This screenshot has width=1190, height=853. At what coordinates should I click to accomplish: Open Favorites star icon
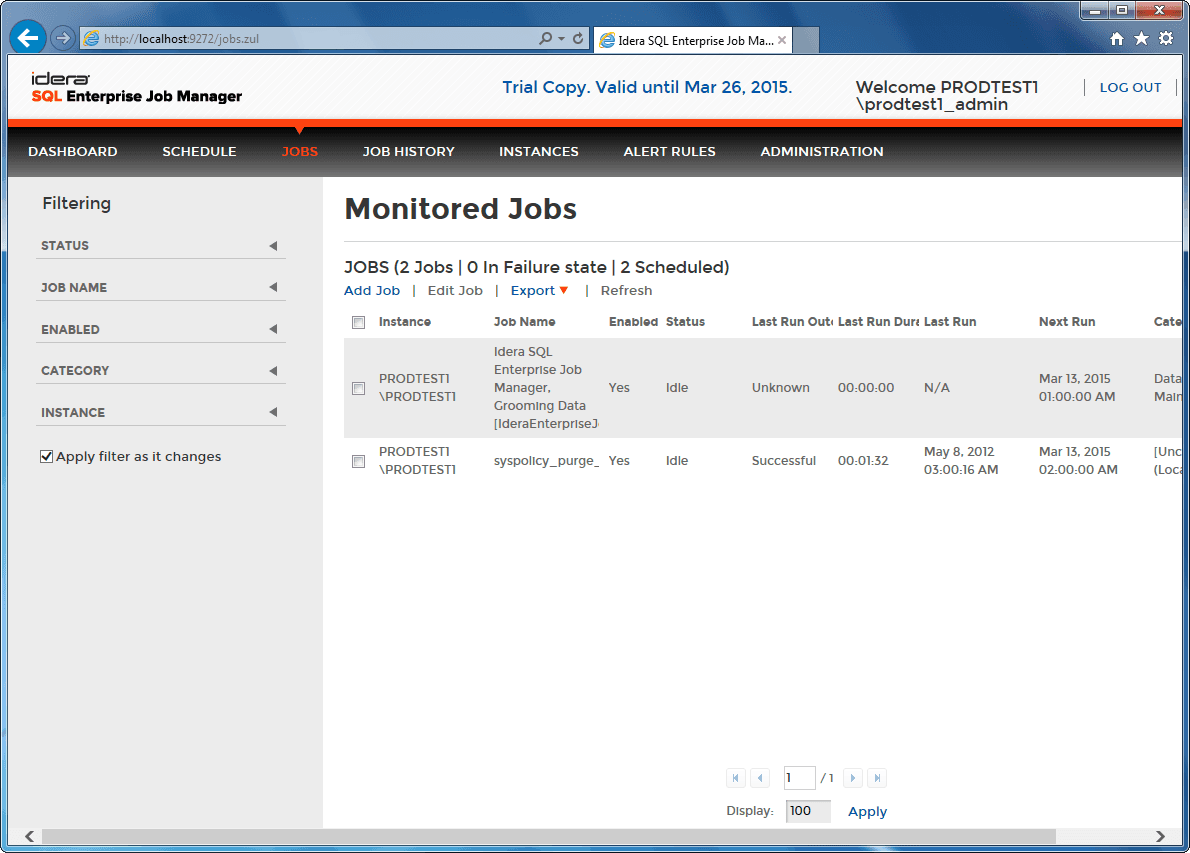[x=1141, y=39]
